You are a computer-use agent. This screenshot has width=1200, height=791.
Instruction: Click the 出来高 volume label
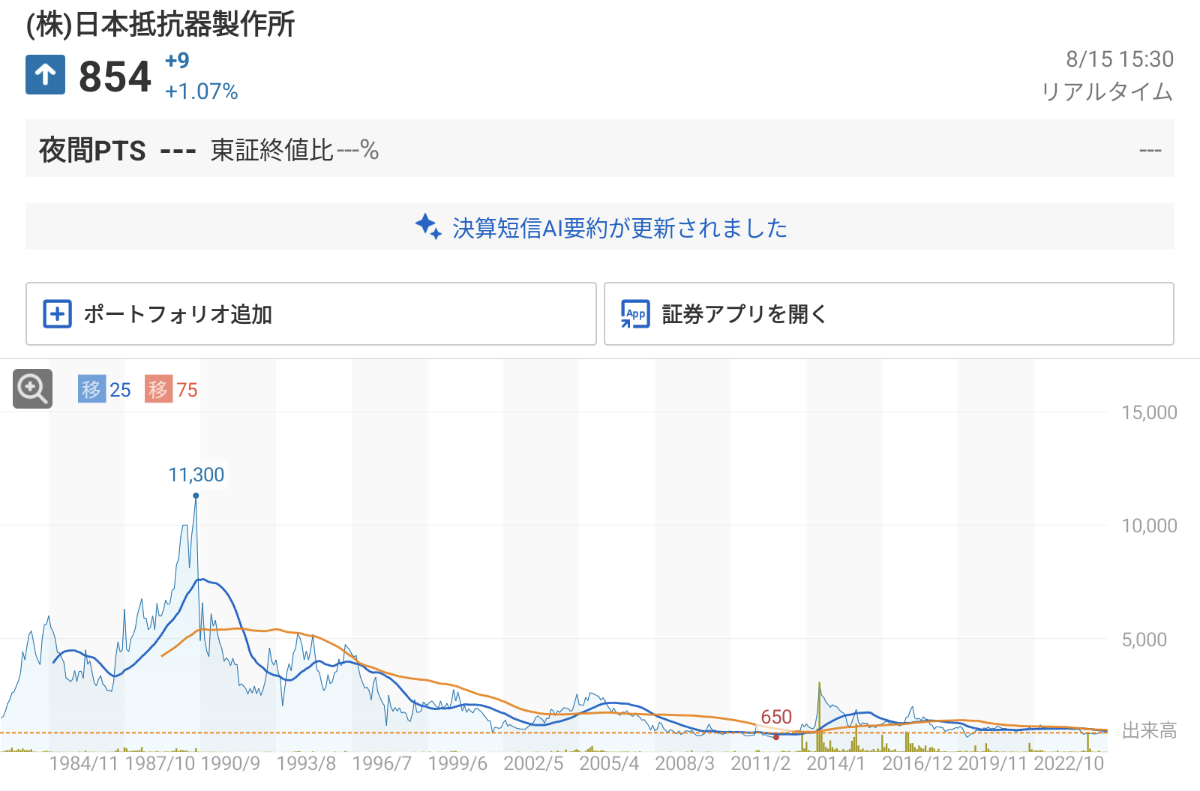click(x=1148, y=731)
